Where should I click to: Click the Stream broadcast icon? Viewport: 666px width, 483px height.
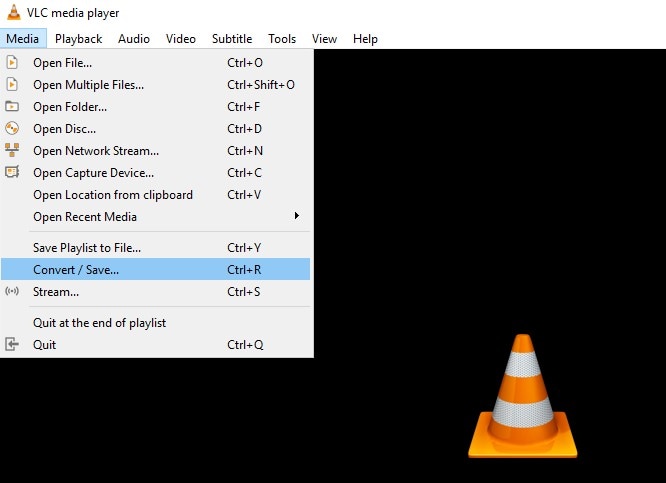click(12, 291)
